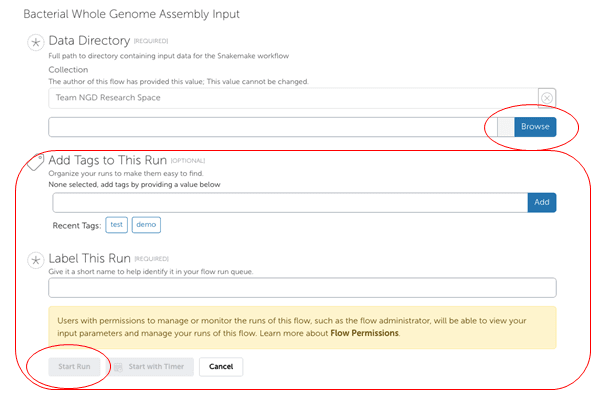This screenshot has width=598, height=403.
Task: Click the tag icon beside Add Tags
Action: coord(35,162)
